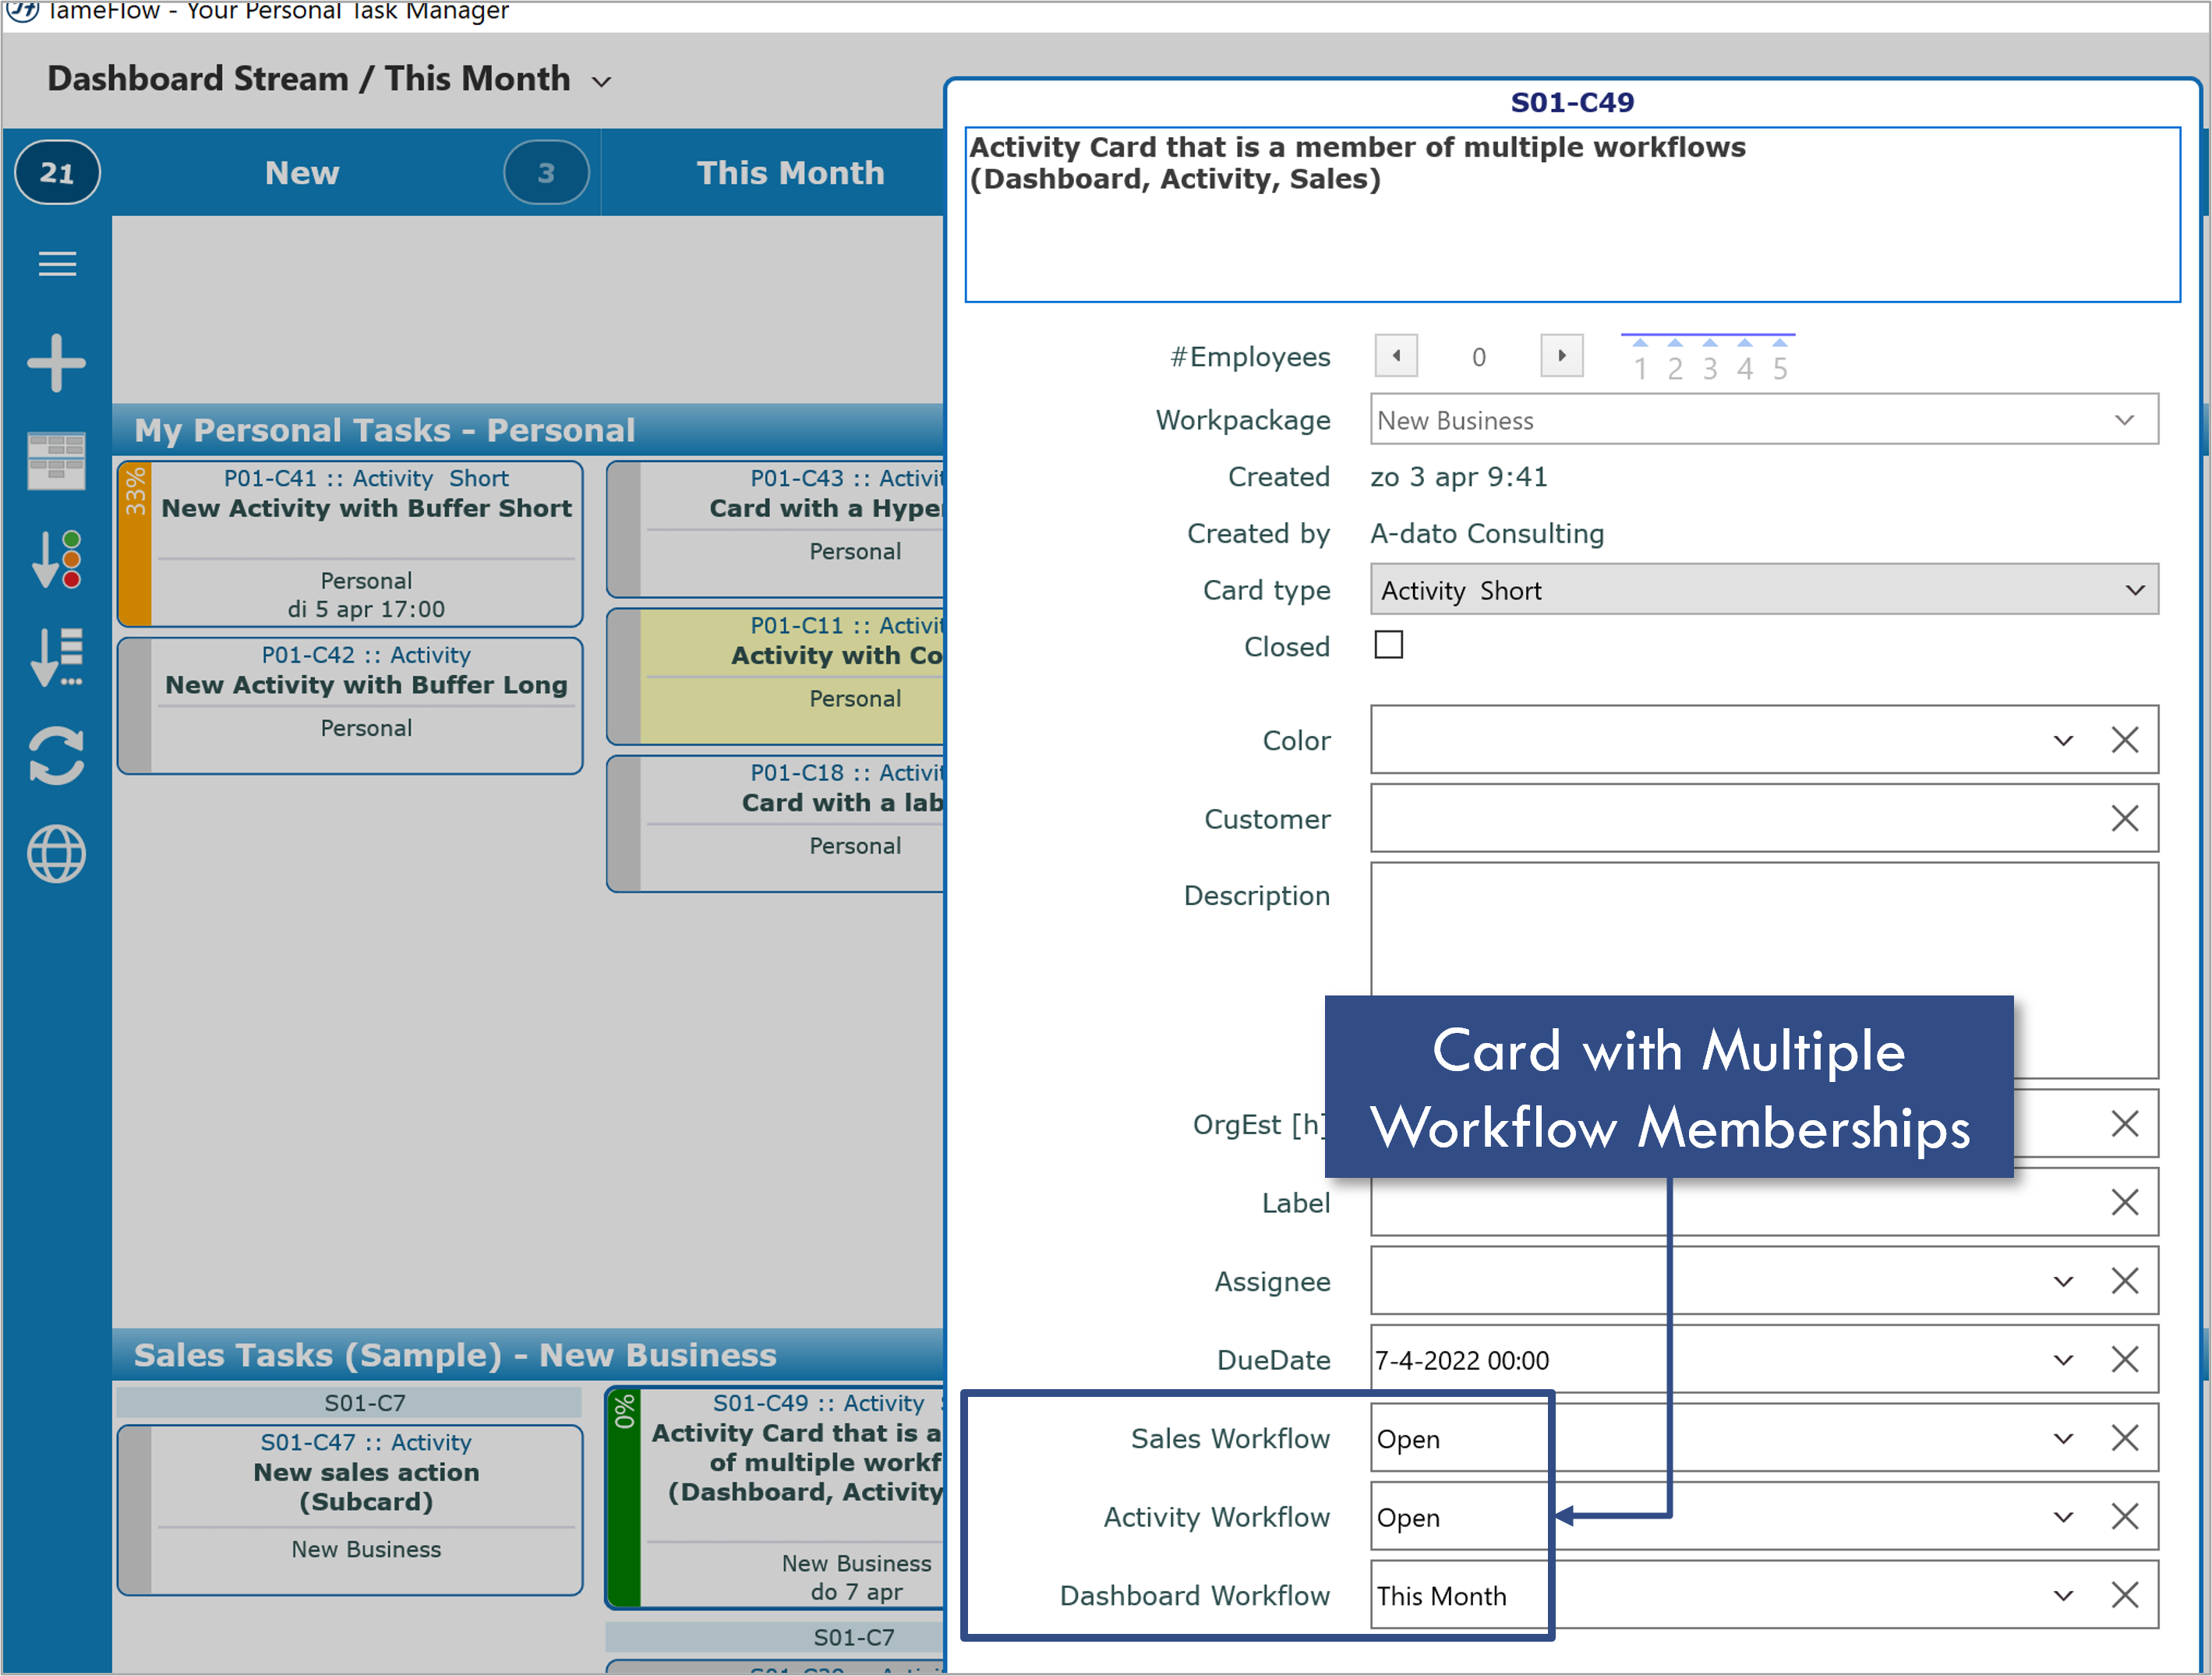Select the New column header
2212x1676 pixels.
pyautogui.click(x=302, y=173)
